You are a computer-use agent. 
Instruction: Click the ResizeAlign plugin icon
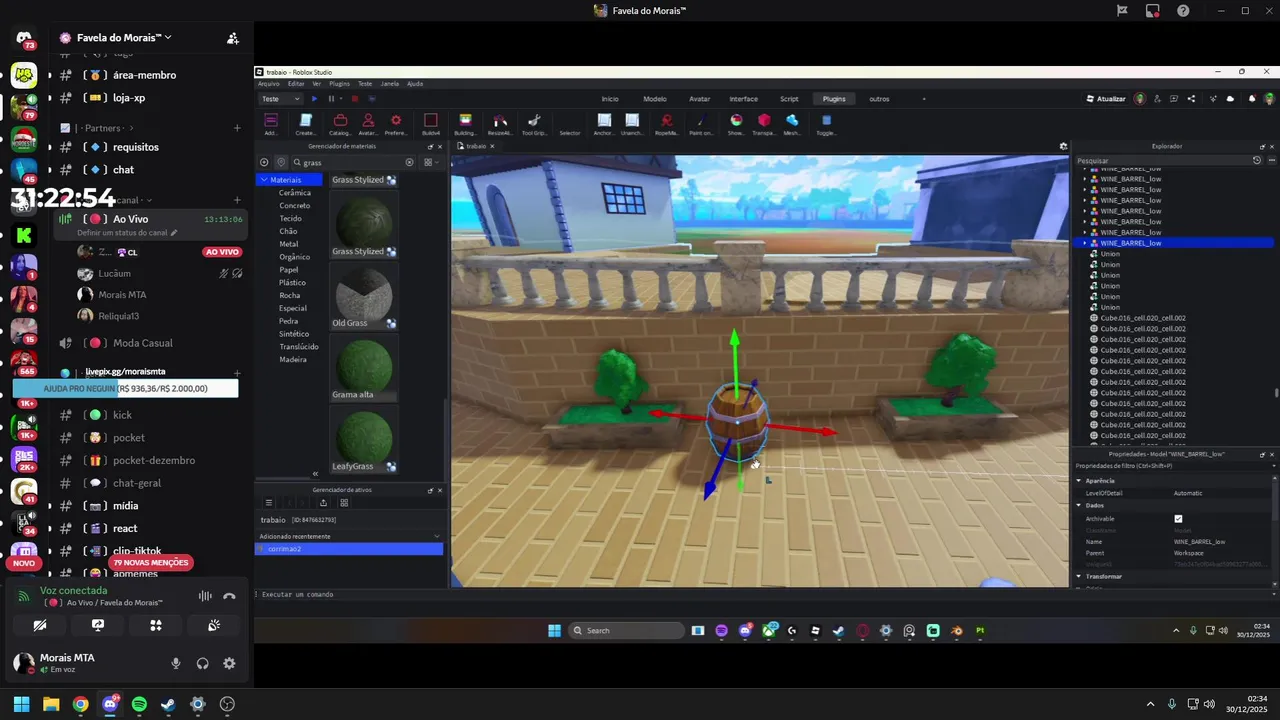click(x=499, y=121)
